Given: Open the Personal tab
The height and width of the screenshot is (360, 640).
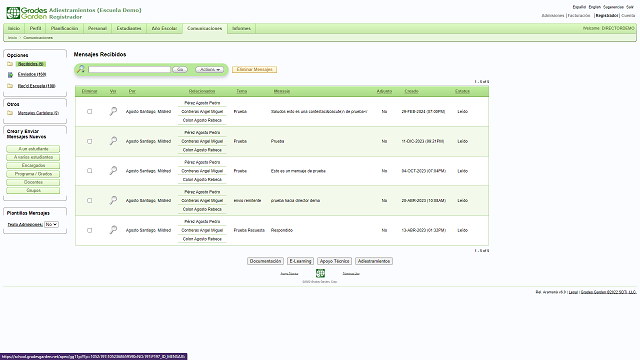Looking at the screenshot, I should (x=97, y=29).
